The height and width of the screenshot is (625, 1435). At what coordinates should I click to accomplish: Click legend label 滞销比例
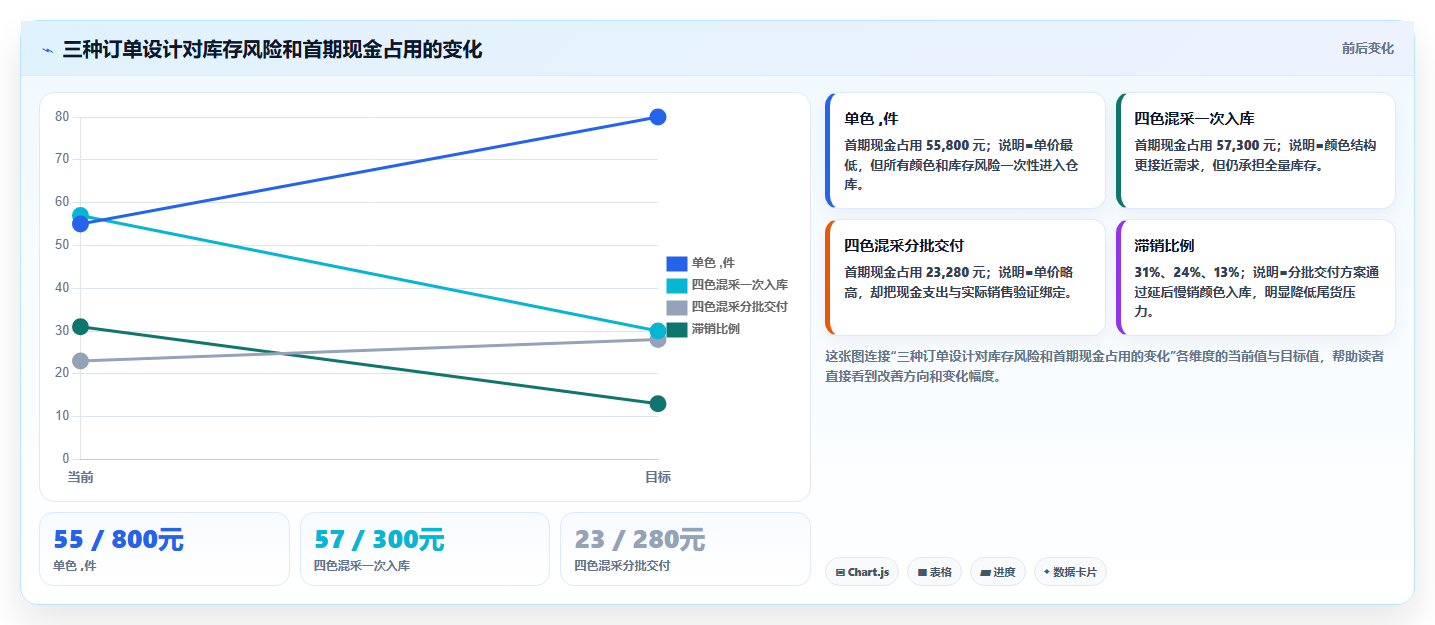tap(715, 329)
